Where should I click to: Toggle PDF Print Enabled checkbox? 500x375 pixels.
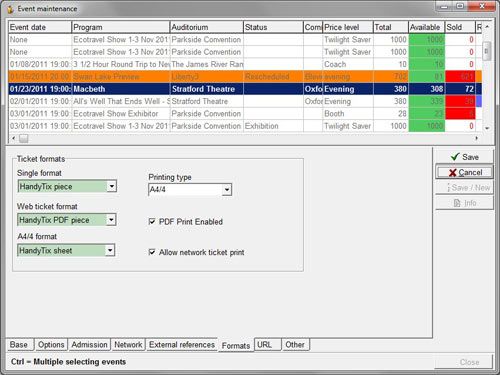152,221
